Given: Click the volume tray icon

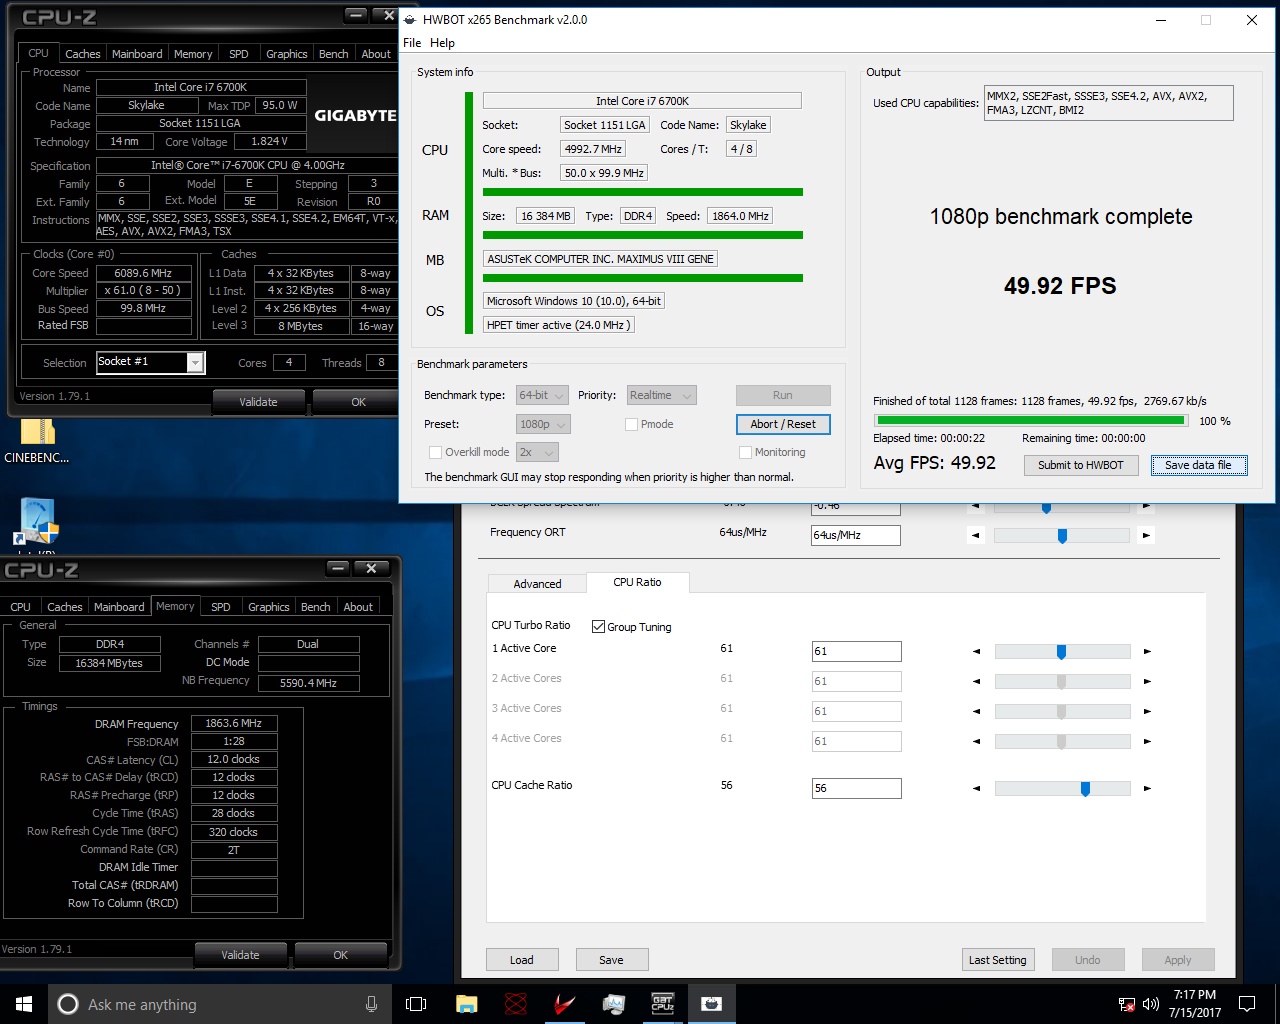Looking at the screenshot, I should (x=1150, y=1004).
